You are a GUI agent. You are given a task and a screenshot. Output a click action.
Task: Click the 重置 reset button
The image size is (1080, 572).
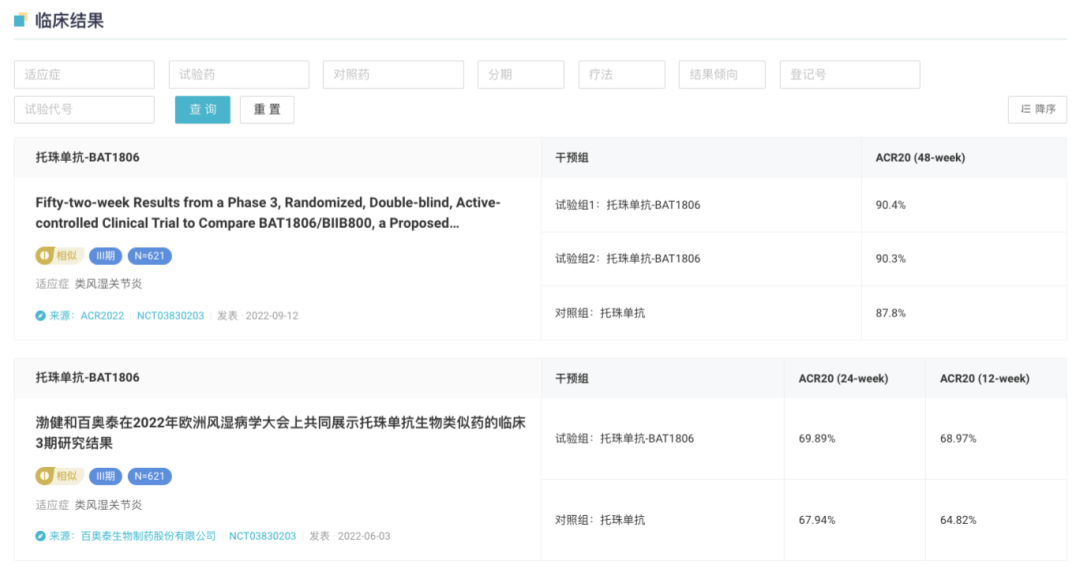[x=267, y=110]
